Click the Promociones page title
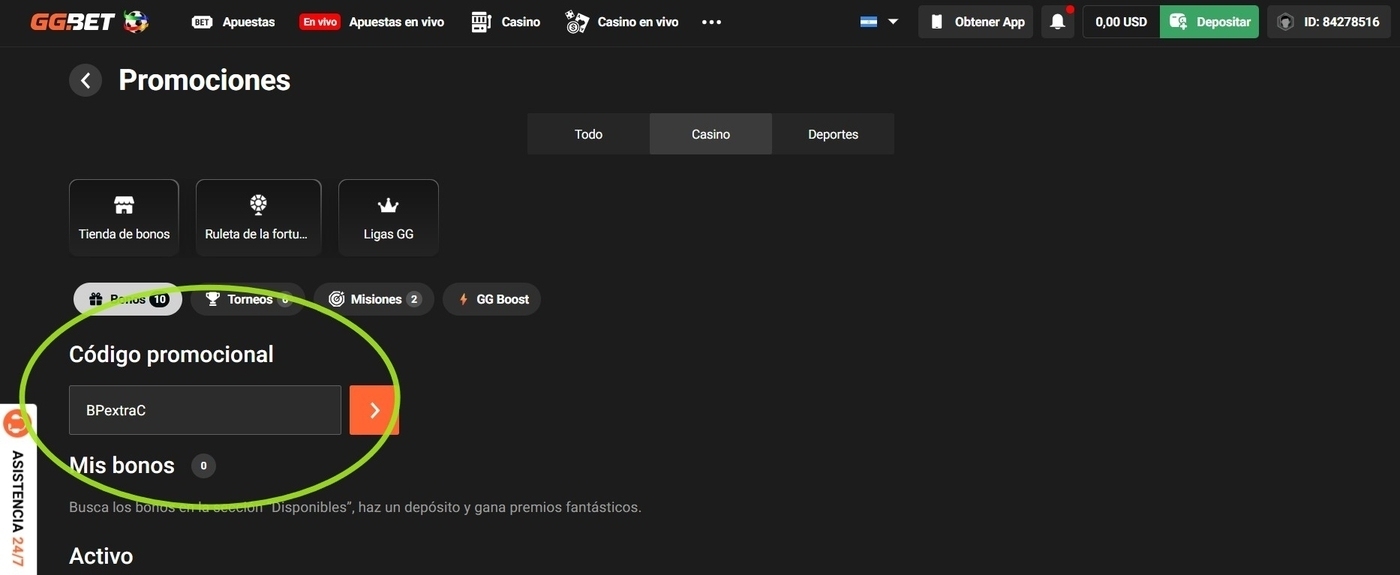The height and width of the screenshot is (575, 1400). tap(205, 80)
